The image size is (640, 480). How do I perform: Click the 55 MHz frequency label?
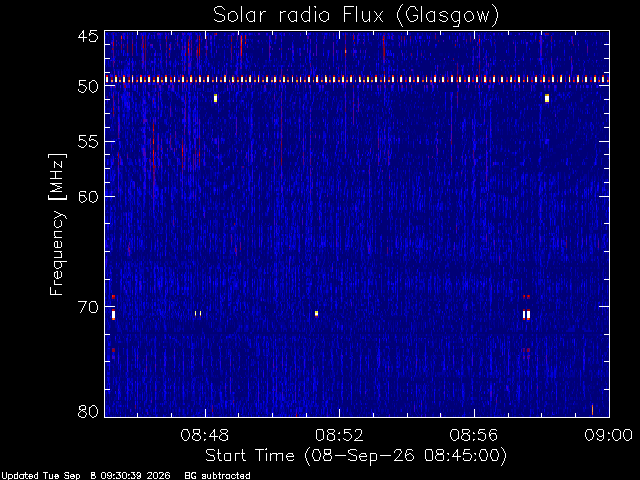[88, 142]
